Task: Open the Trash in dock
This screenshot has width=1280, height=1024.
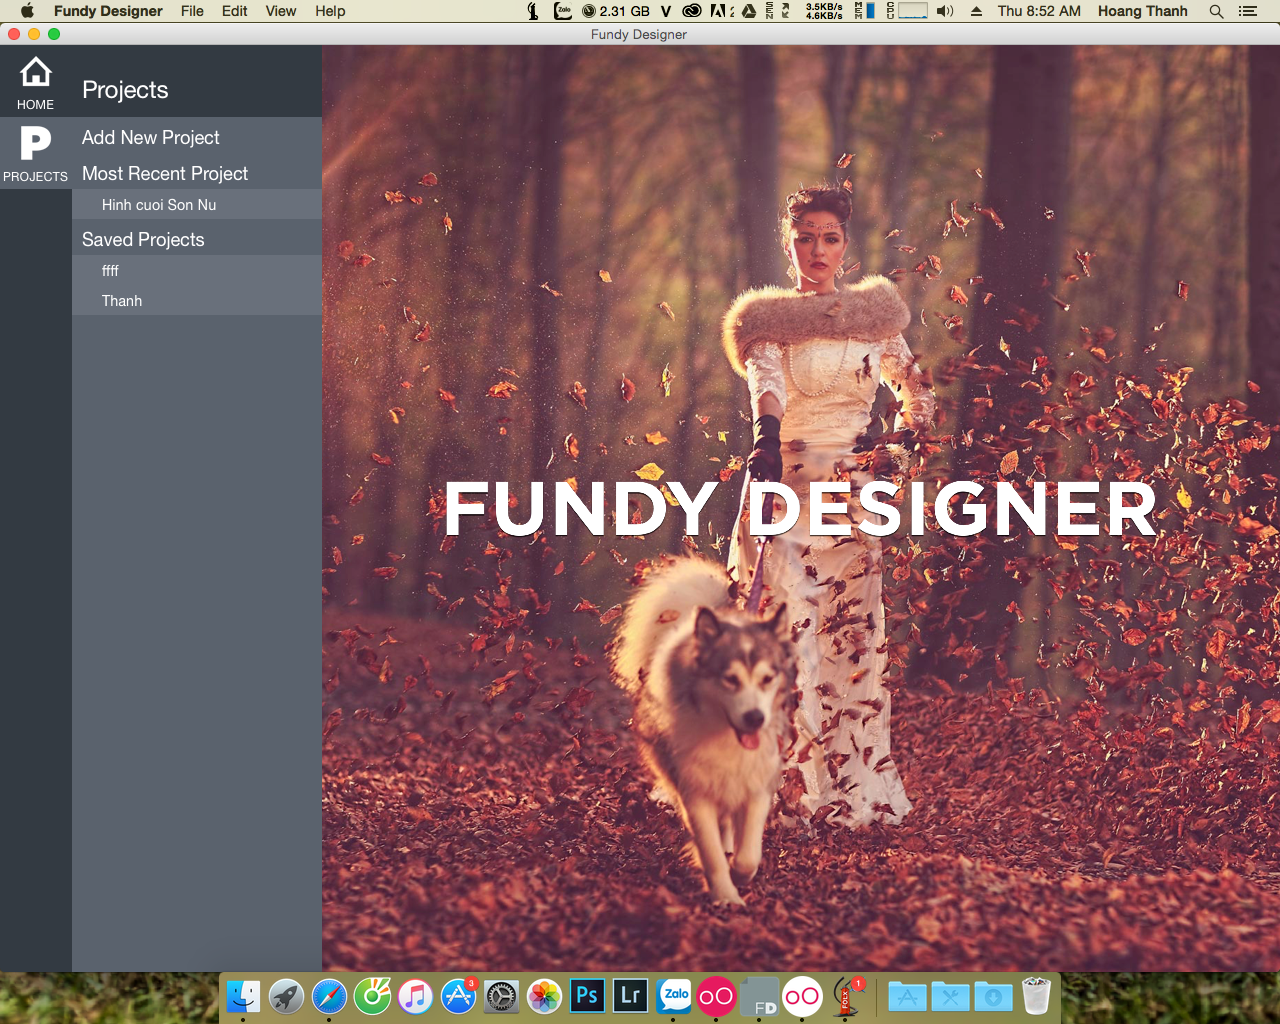Action: pos(1037,996)
